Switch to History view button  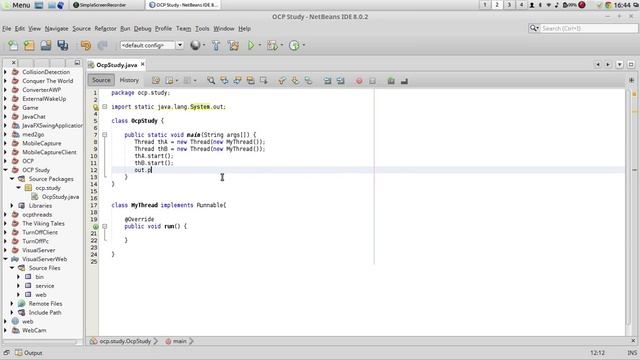(129, 80)
